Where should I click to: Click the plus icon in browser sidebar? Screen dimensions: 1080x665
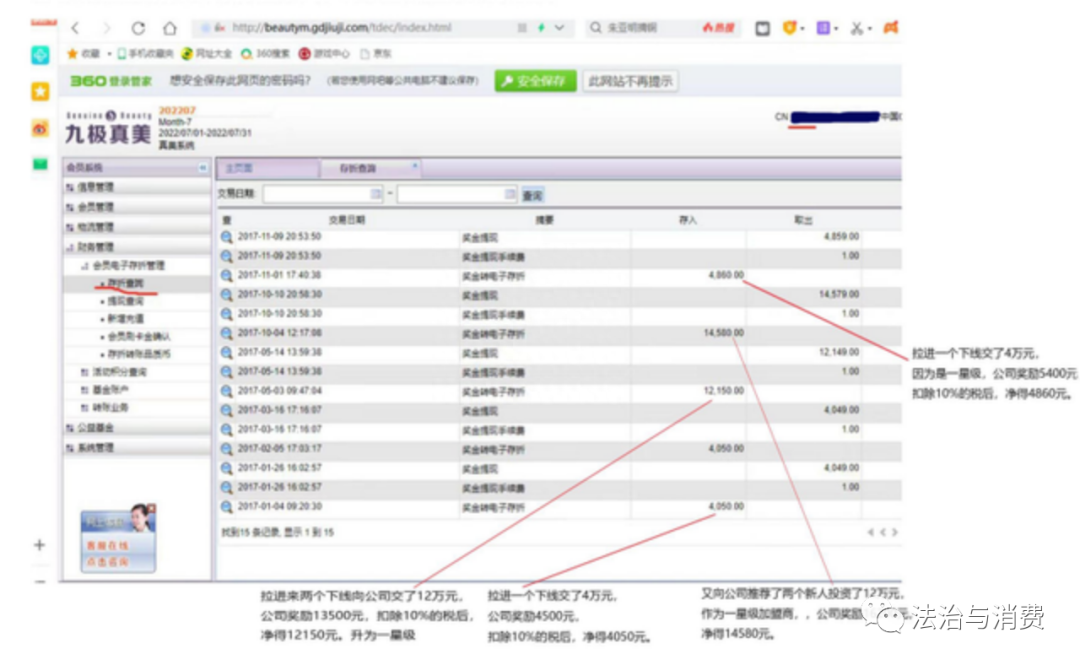[x=39, y=545]
